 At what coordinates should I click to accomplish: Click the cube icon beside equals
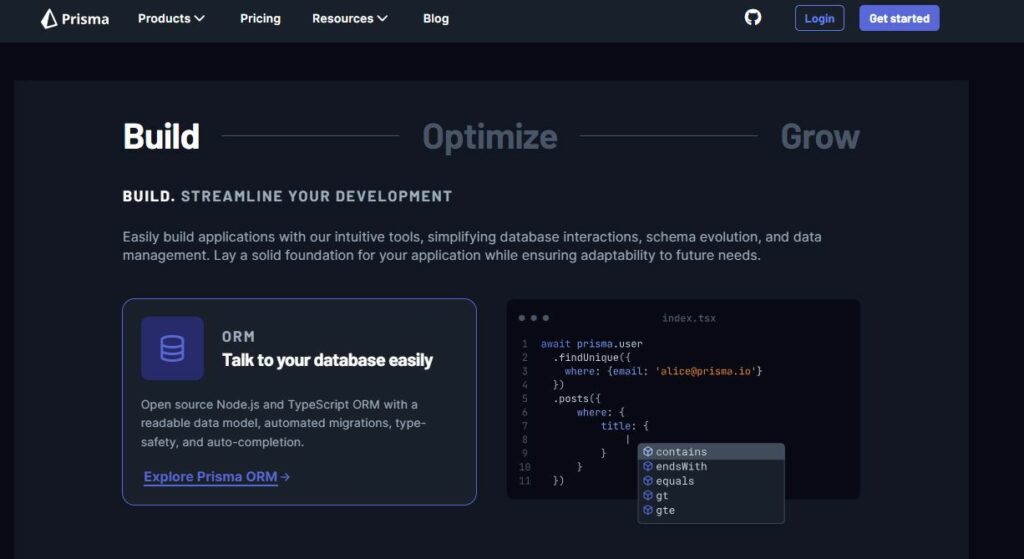point(648,481)
